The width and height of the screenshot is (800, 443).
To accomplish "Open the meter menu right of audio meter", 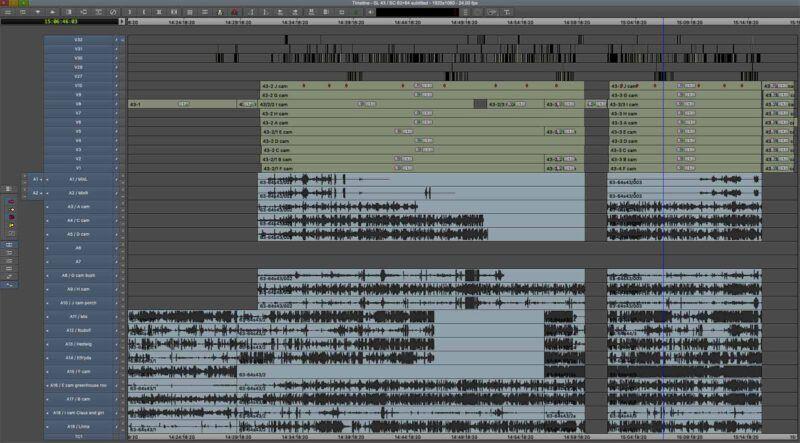I will coord(465,12).
